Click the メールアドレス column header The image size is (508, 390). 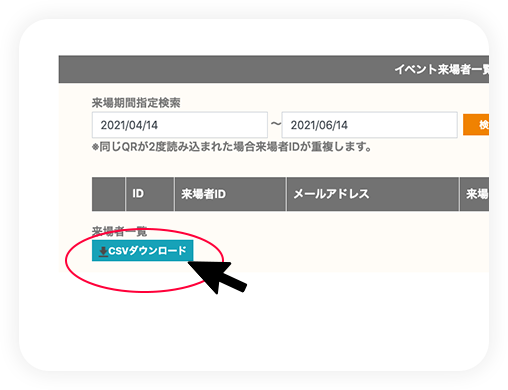click(x=373, y=194)
